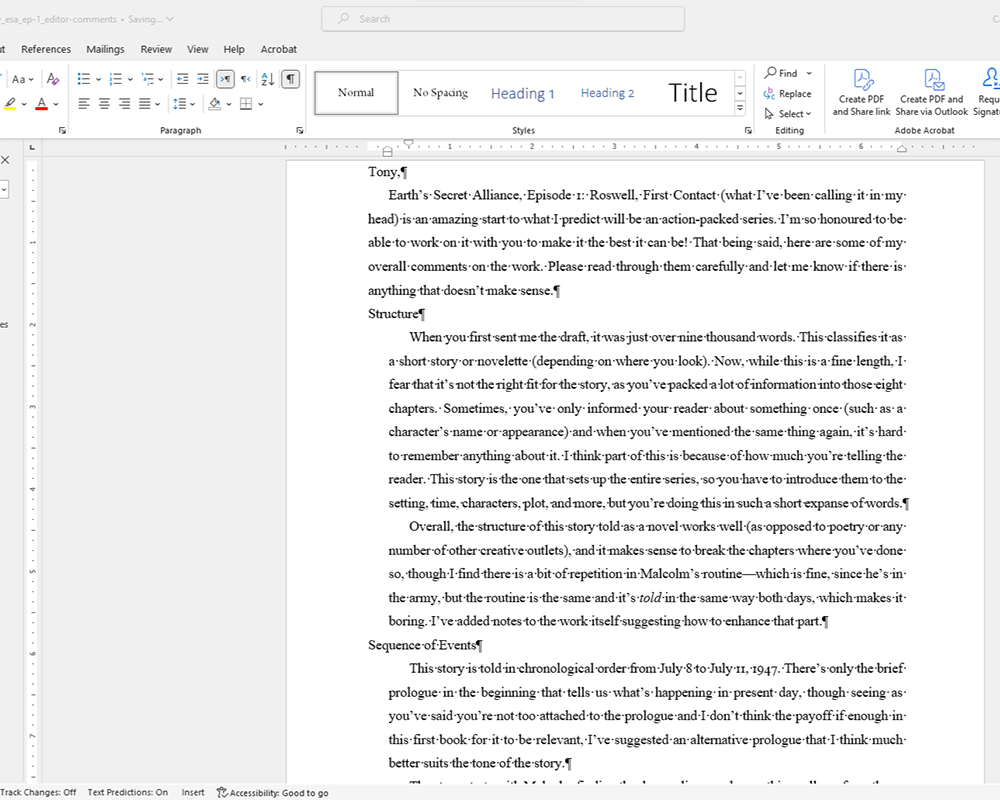Expand the Shading color dropdown arrow
The height and width of the screenshot is (800, 1000).
(x=229, y=104)
